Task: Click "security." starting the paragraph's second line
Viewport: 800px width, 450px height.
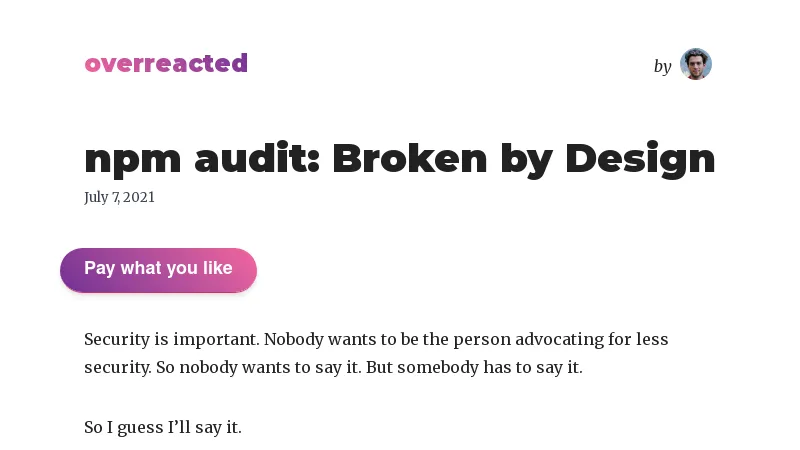Action: click(x=117, y=367)
